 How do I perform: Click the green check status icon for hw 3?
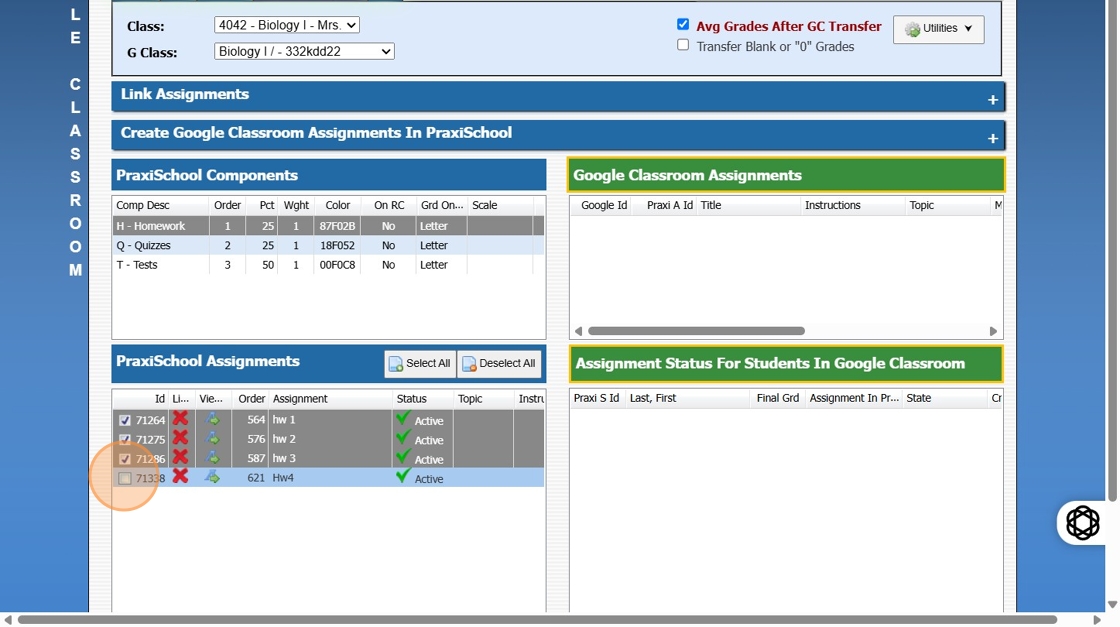click(x=403, y=457)
